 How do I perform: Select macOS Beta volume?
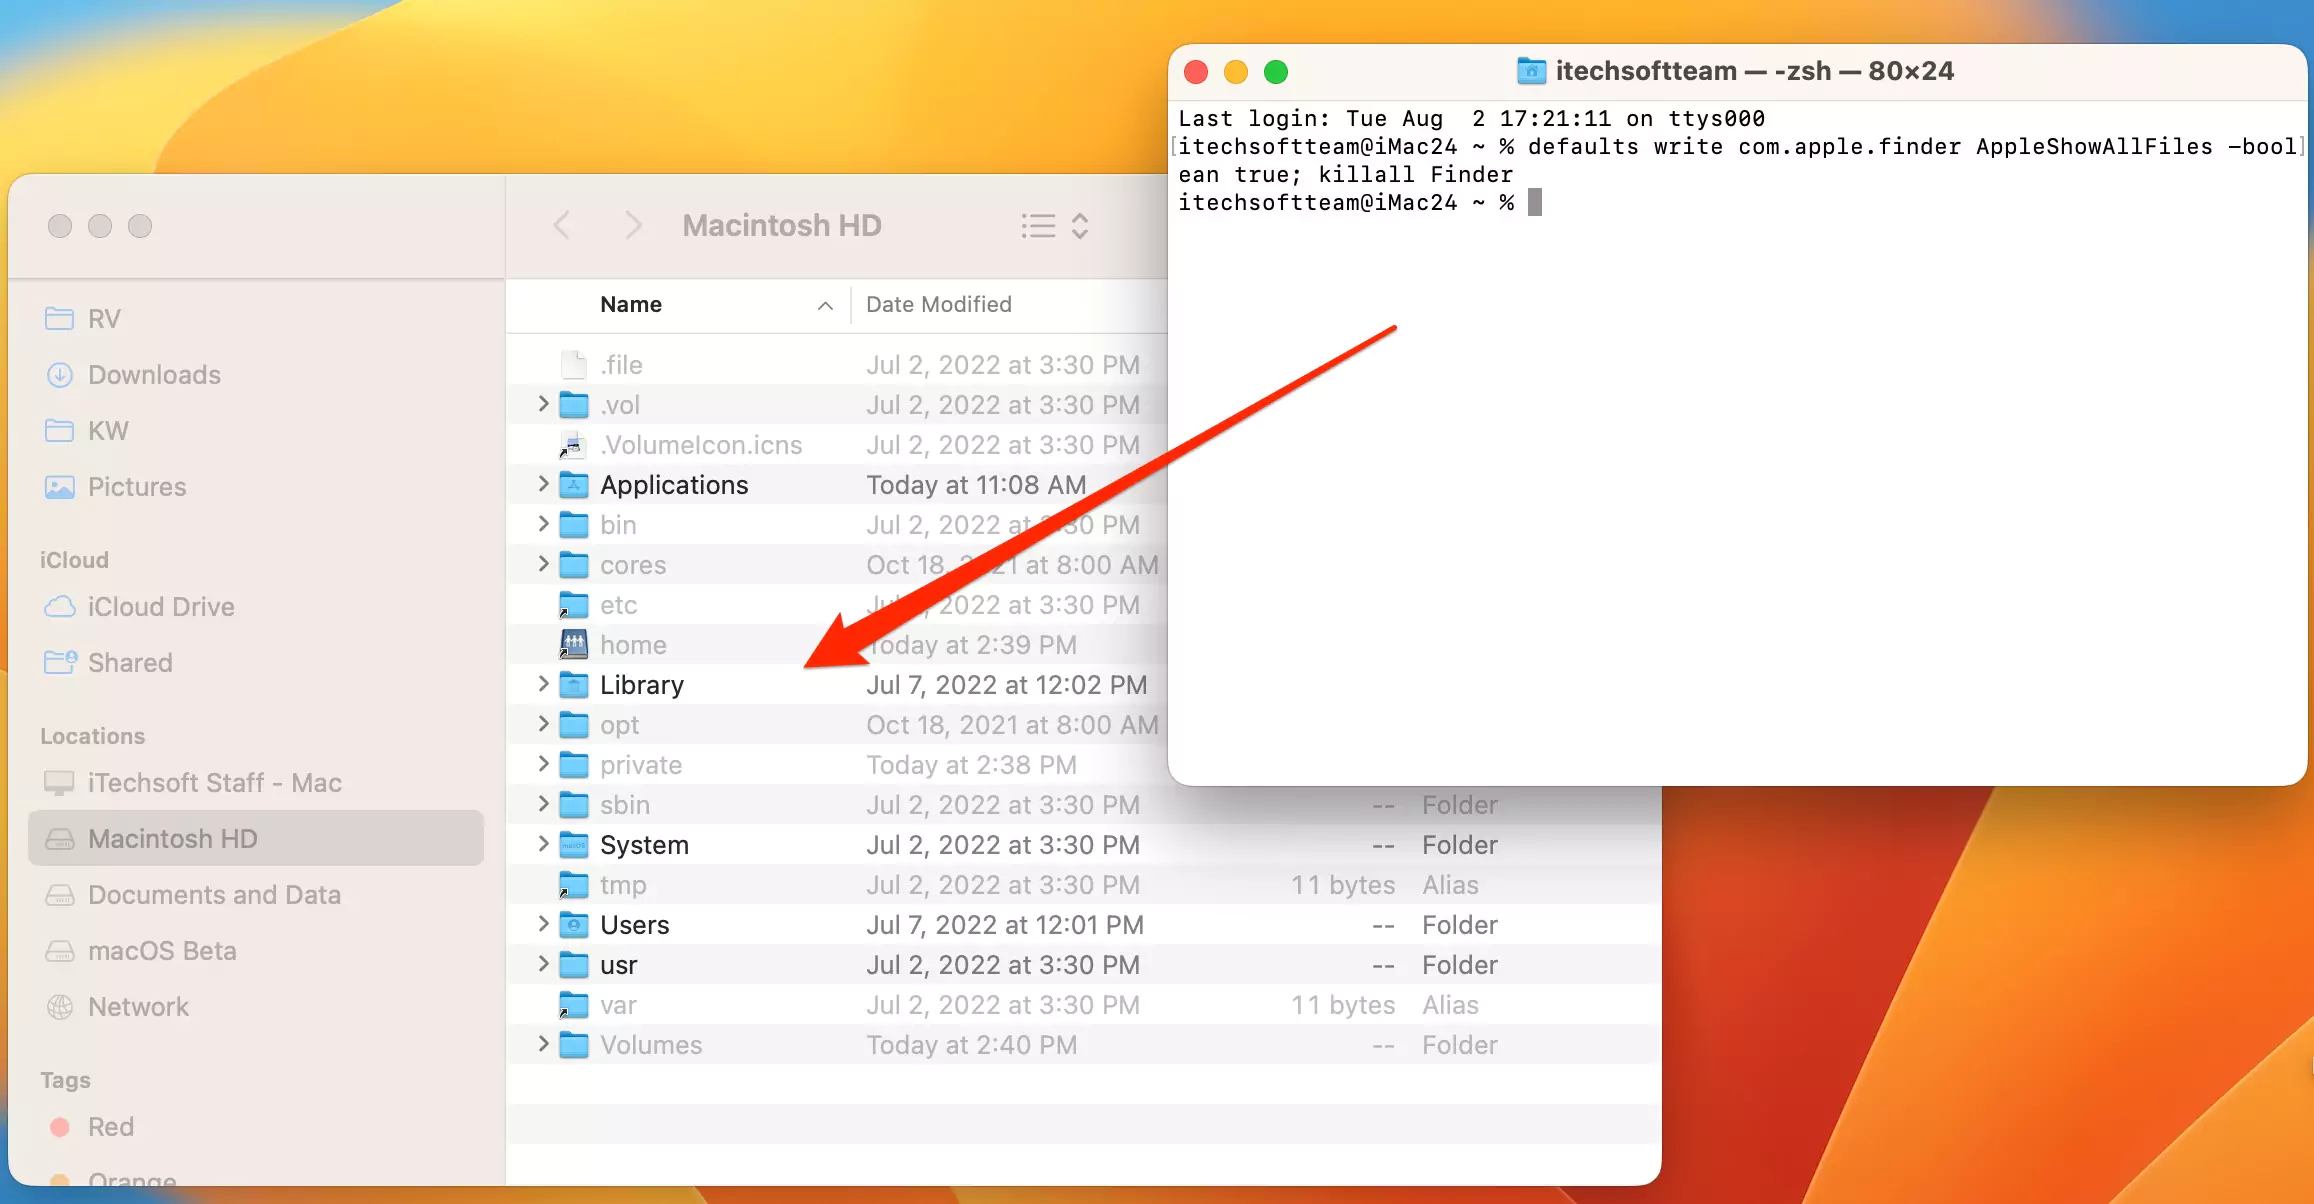click(141, 951)
